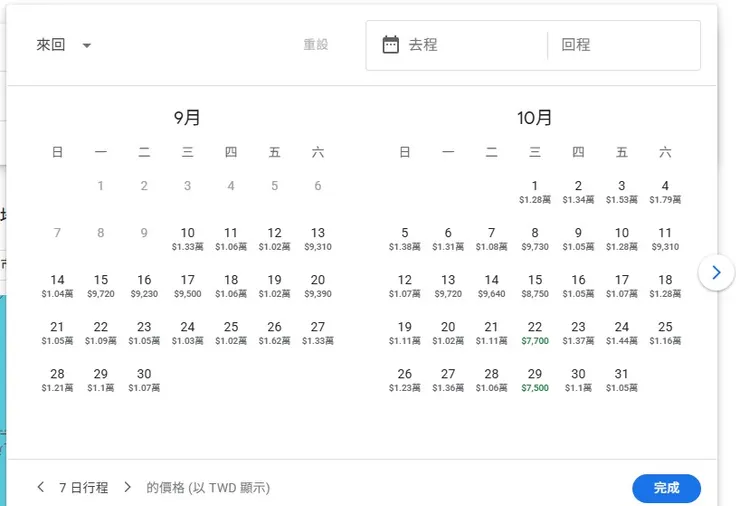The width and height of the screenshot is (740, 506).
Task: Select September 30 date cell
Action: click(144, 379)
